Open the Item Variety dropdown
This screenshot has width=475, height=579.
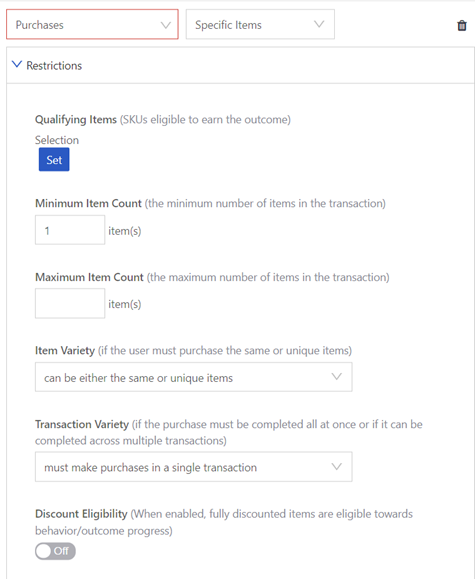pyautogui.click(x=194, y=377)
